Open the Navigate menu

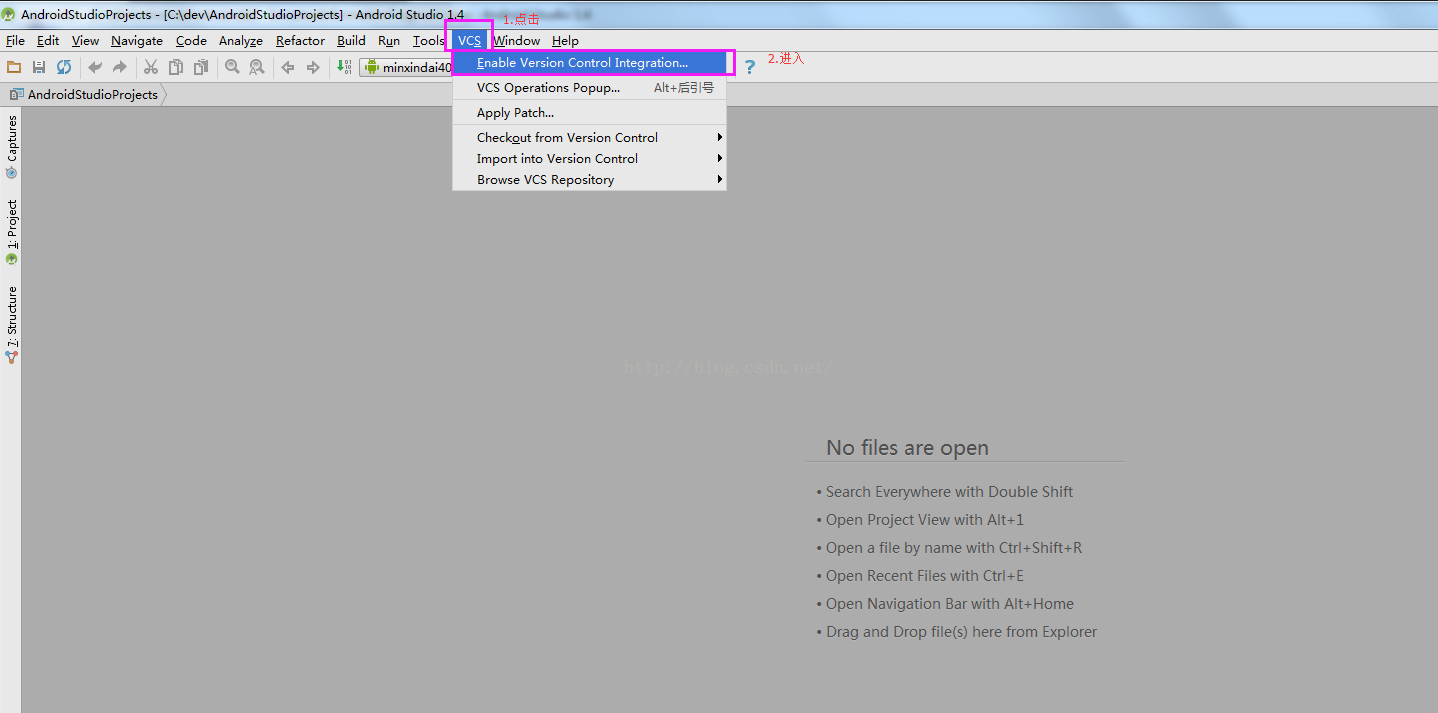[x=137, y=41]
